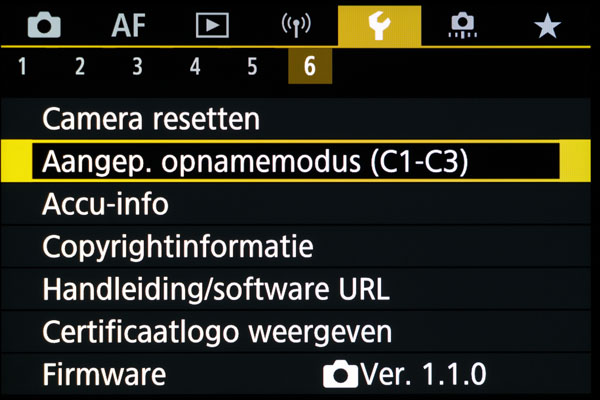This screenshot has width=600, height=400.
Task: Open Firmware Ver. 1.1.0 entry
Action: coord(264,375)
